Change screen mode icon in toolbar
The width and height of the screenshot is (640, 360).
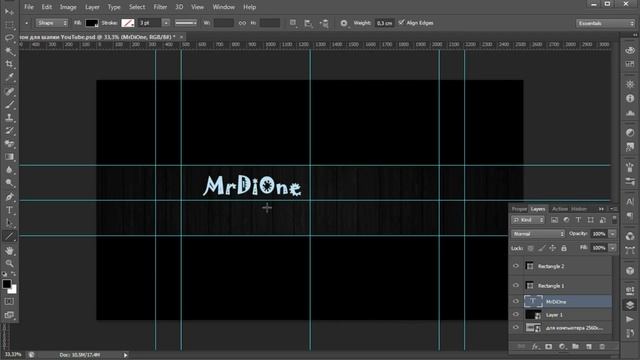pyautogui.click(x=9, y=315)
